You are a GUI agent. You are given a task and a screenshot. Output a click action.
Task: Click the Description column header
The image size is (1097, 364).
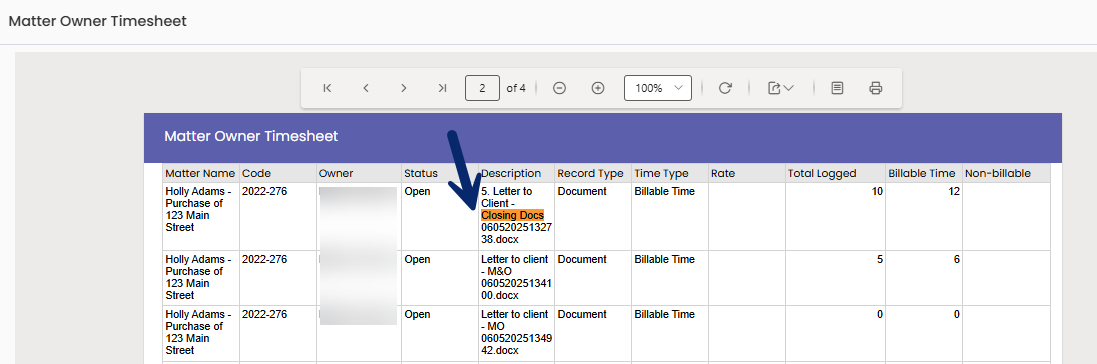coord(516,174)
